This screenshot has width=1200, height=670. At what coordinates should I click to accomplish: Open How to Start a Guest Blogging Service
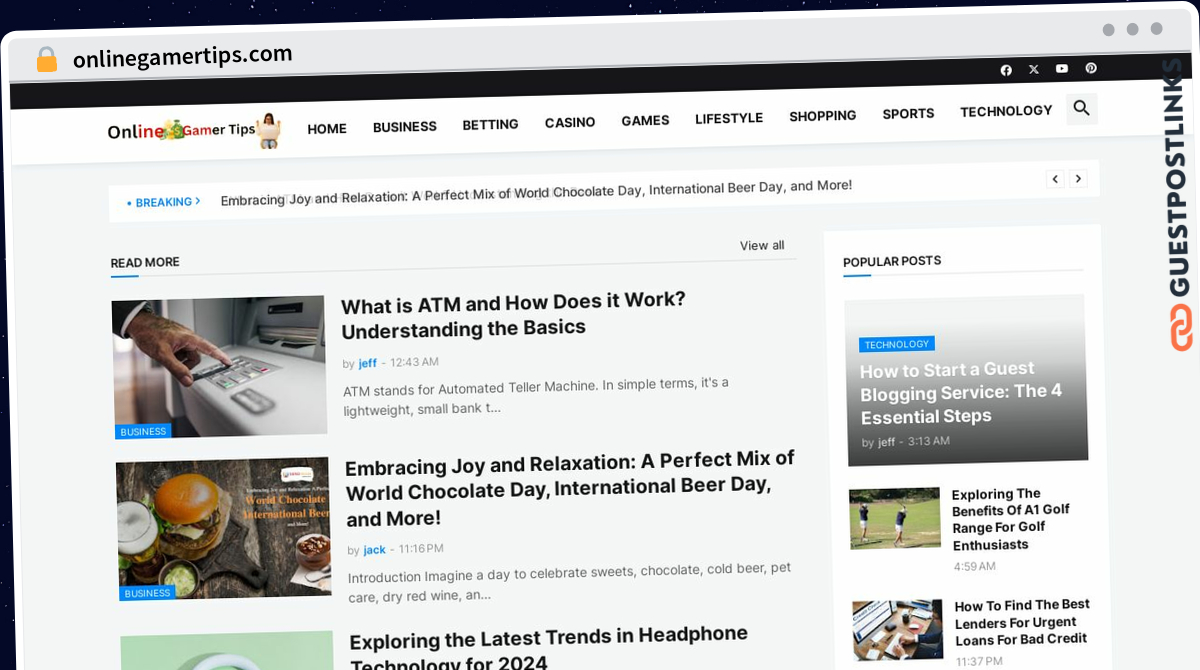tap(961, 392)
